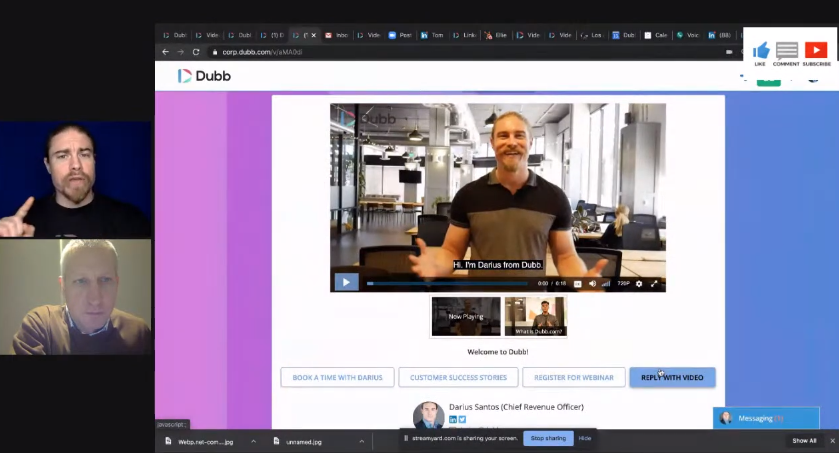Click the 'Welcome to Dubb!' text
Viewport: 839px width, 453px height.
[498, 352]
